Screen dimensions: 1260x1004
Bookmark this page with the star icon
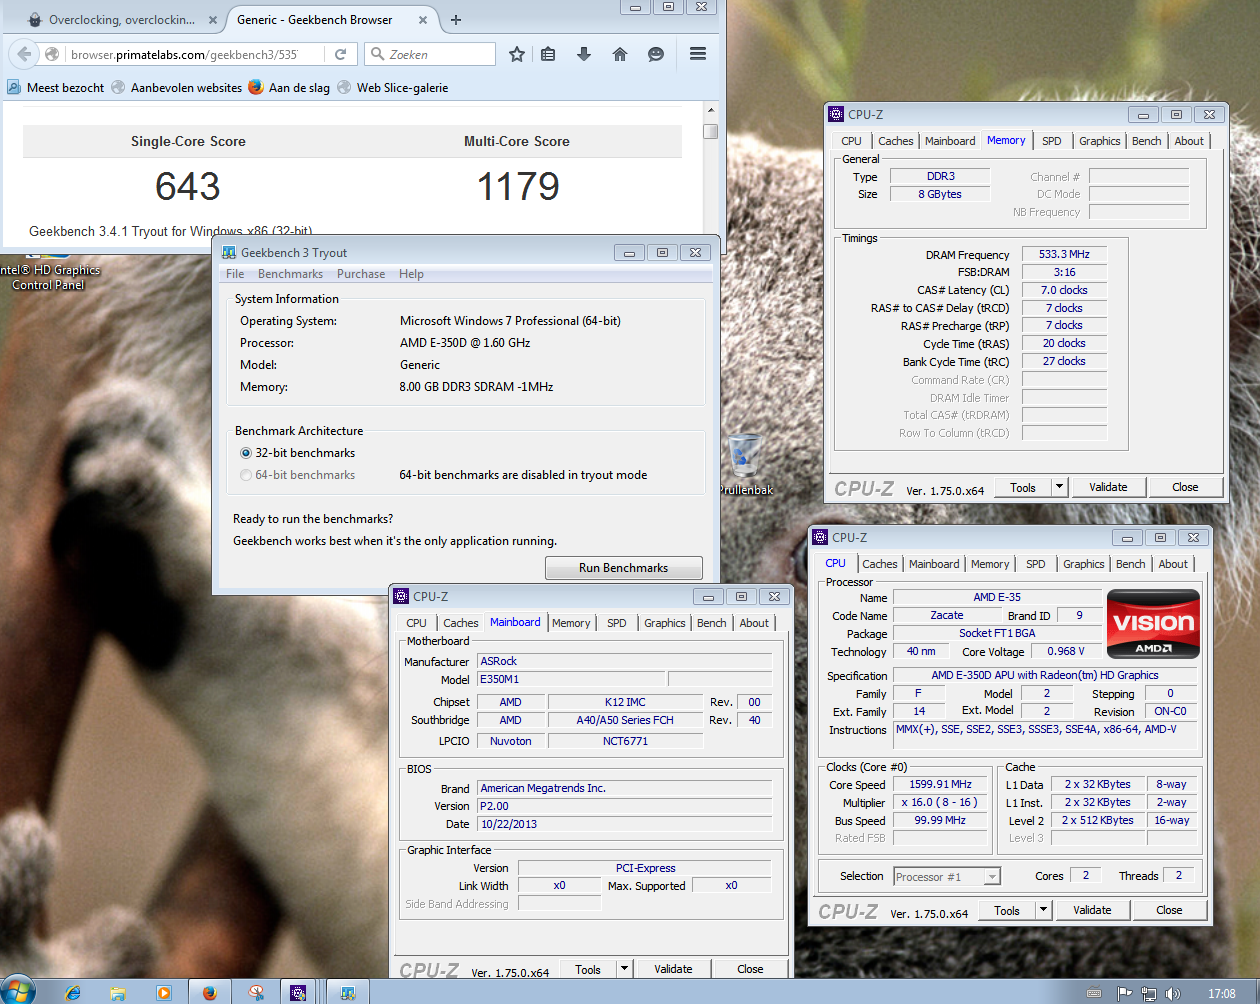click(517, 54)
